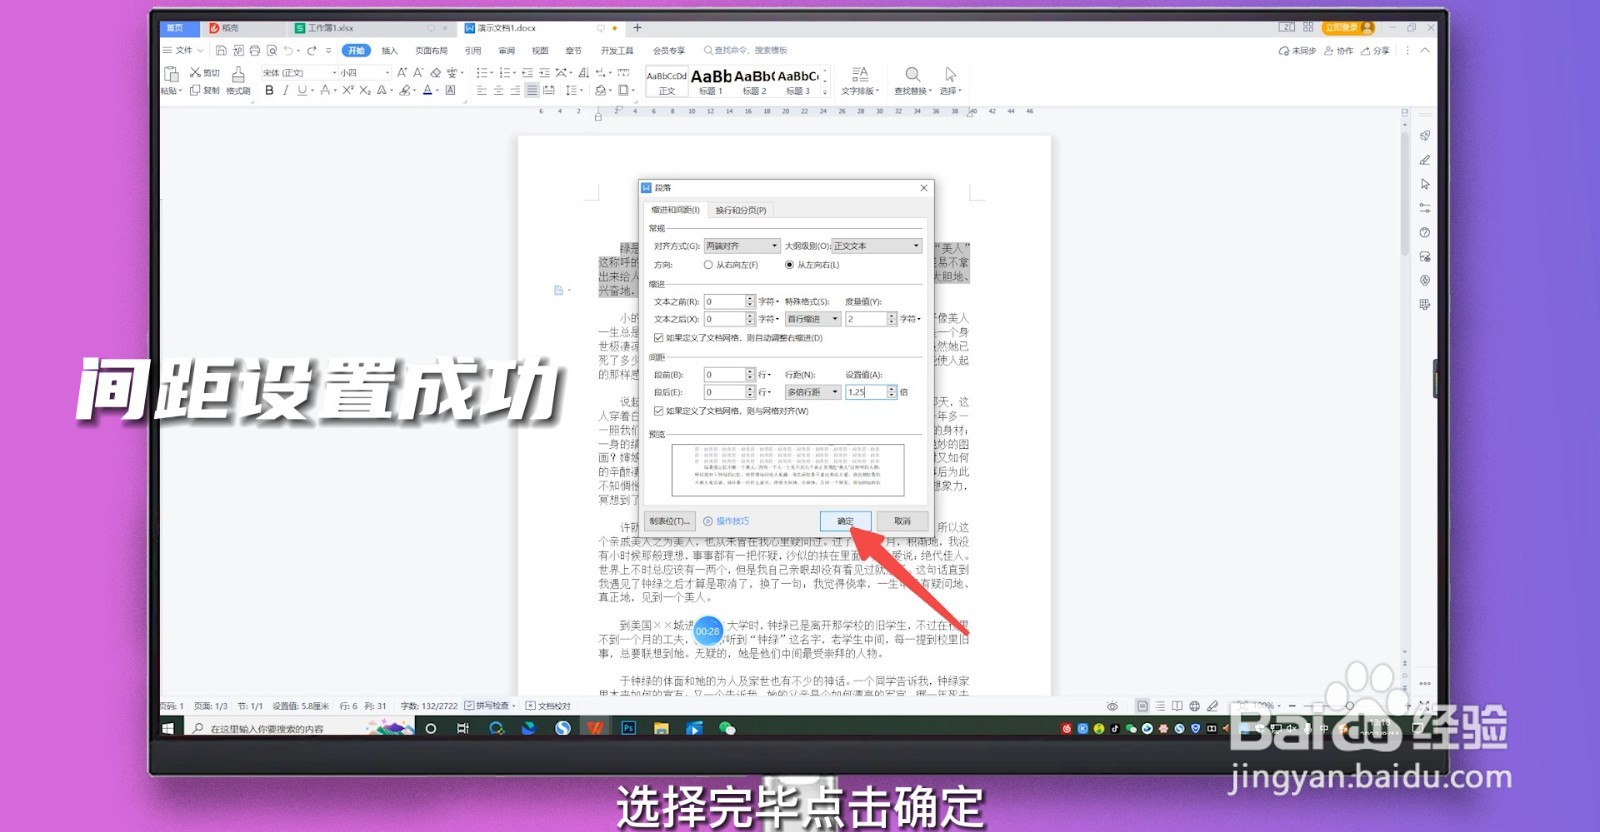
Task: Click the line spacing value field 1.25
Action: (x=866, y=392)
